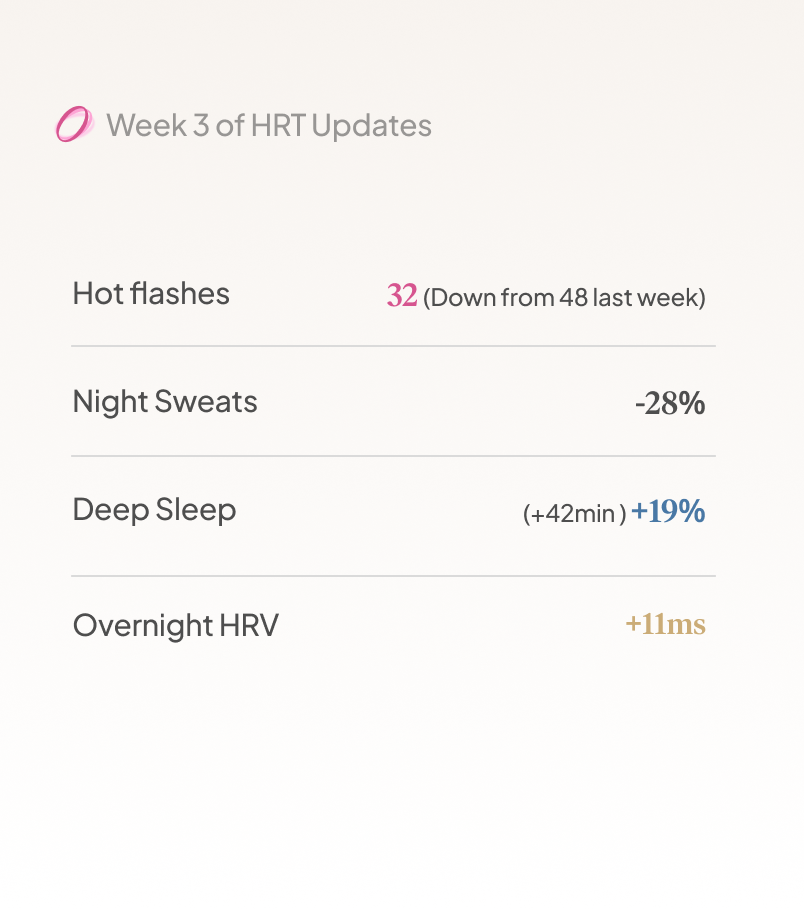Image resolution: width=804 pixels, height=912 pixels.
Task: Select the Hot flashes label text
Action: pyautogui.click(x=151, y=293)
